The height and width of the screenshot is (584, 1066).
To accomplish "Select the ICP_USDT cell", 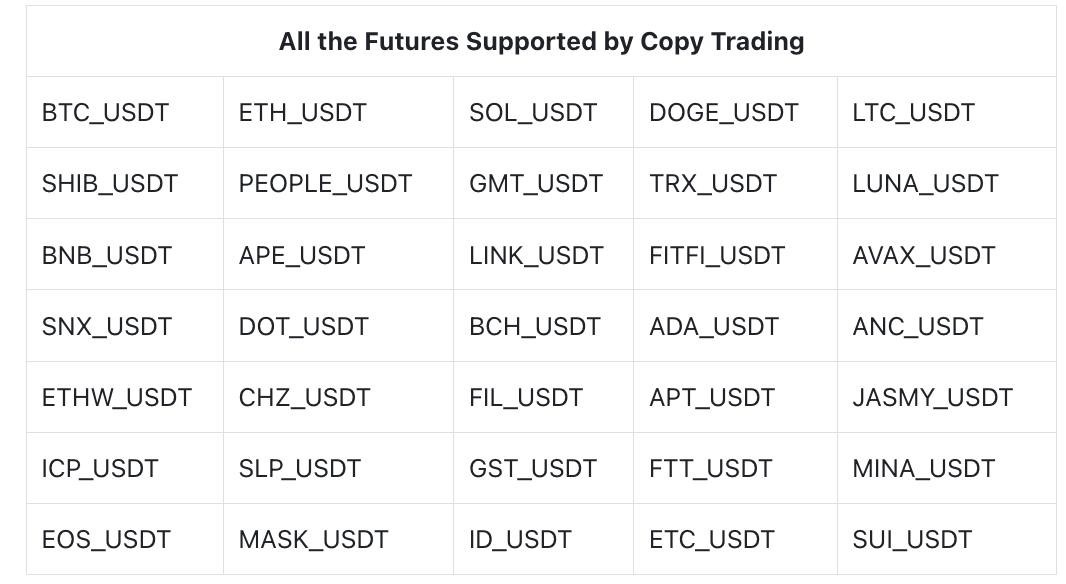I will [100, 468].
